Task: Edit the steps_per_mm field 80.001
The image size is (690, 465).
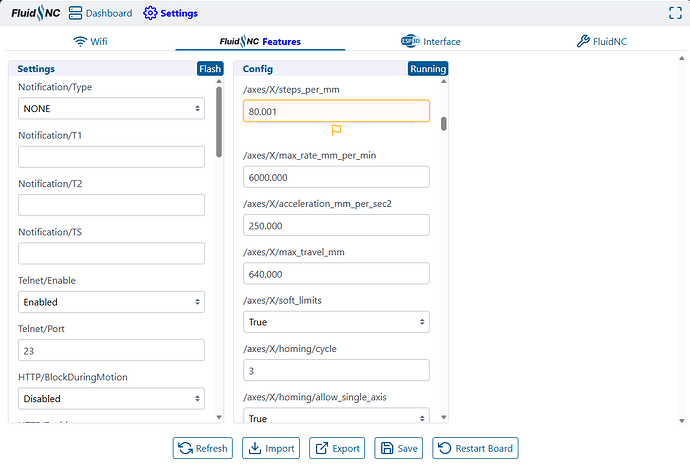Action: pos(336,111)
